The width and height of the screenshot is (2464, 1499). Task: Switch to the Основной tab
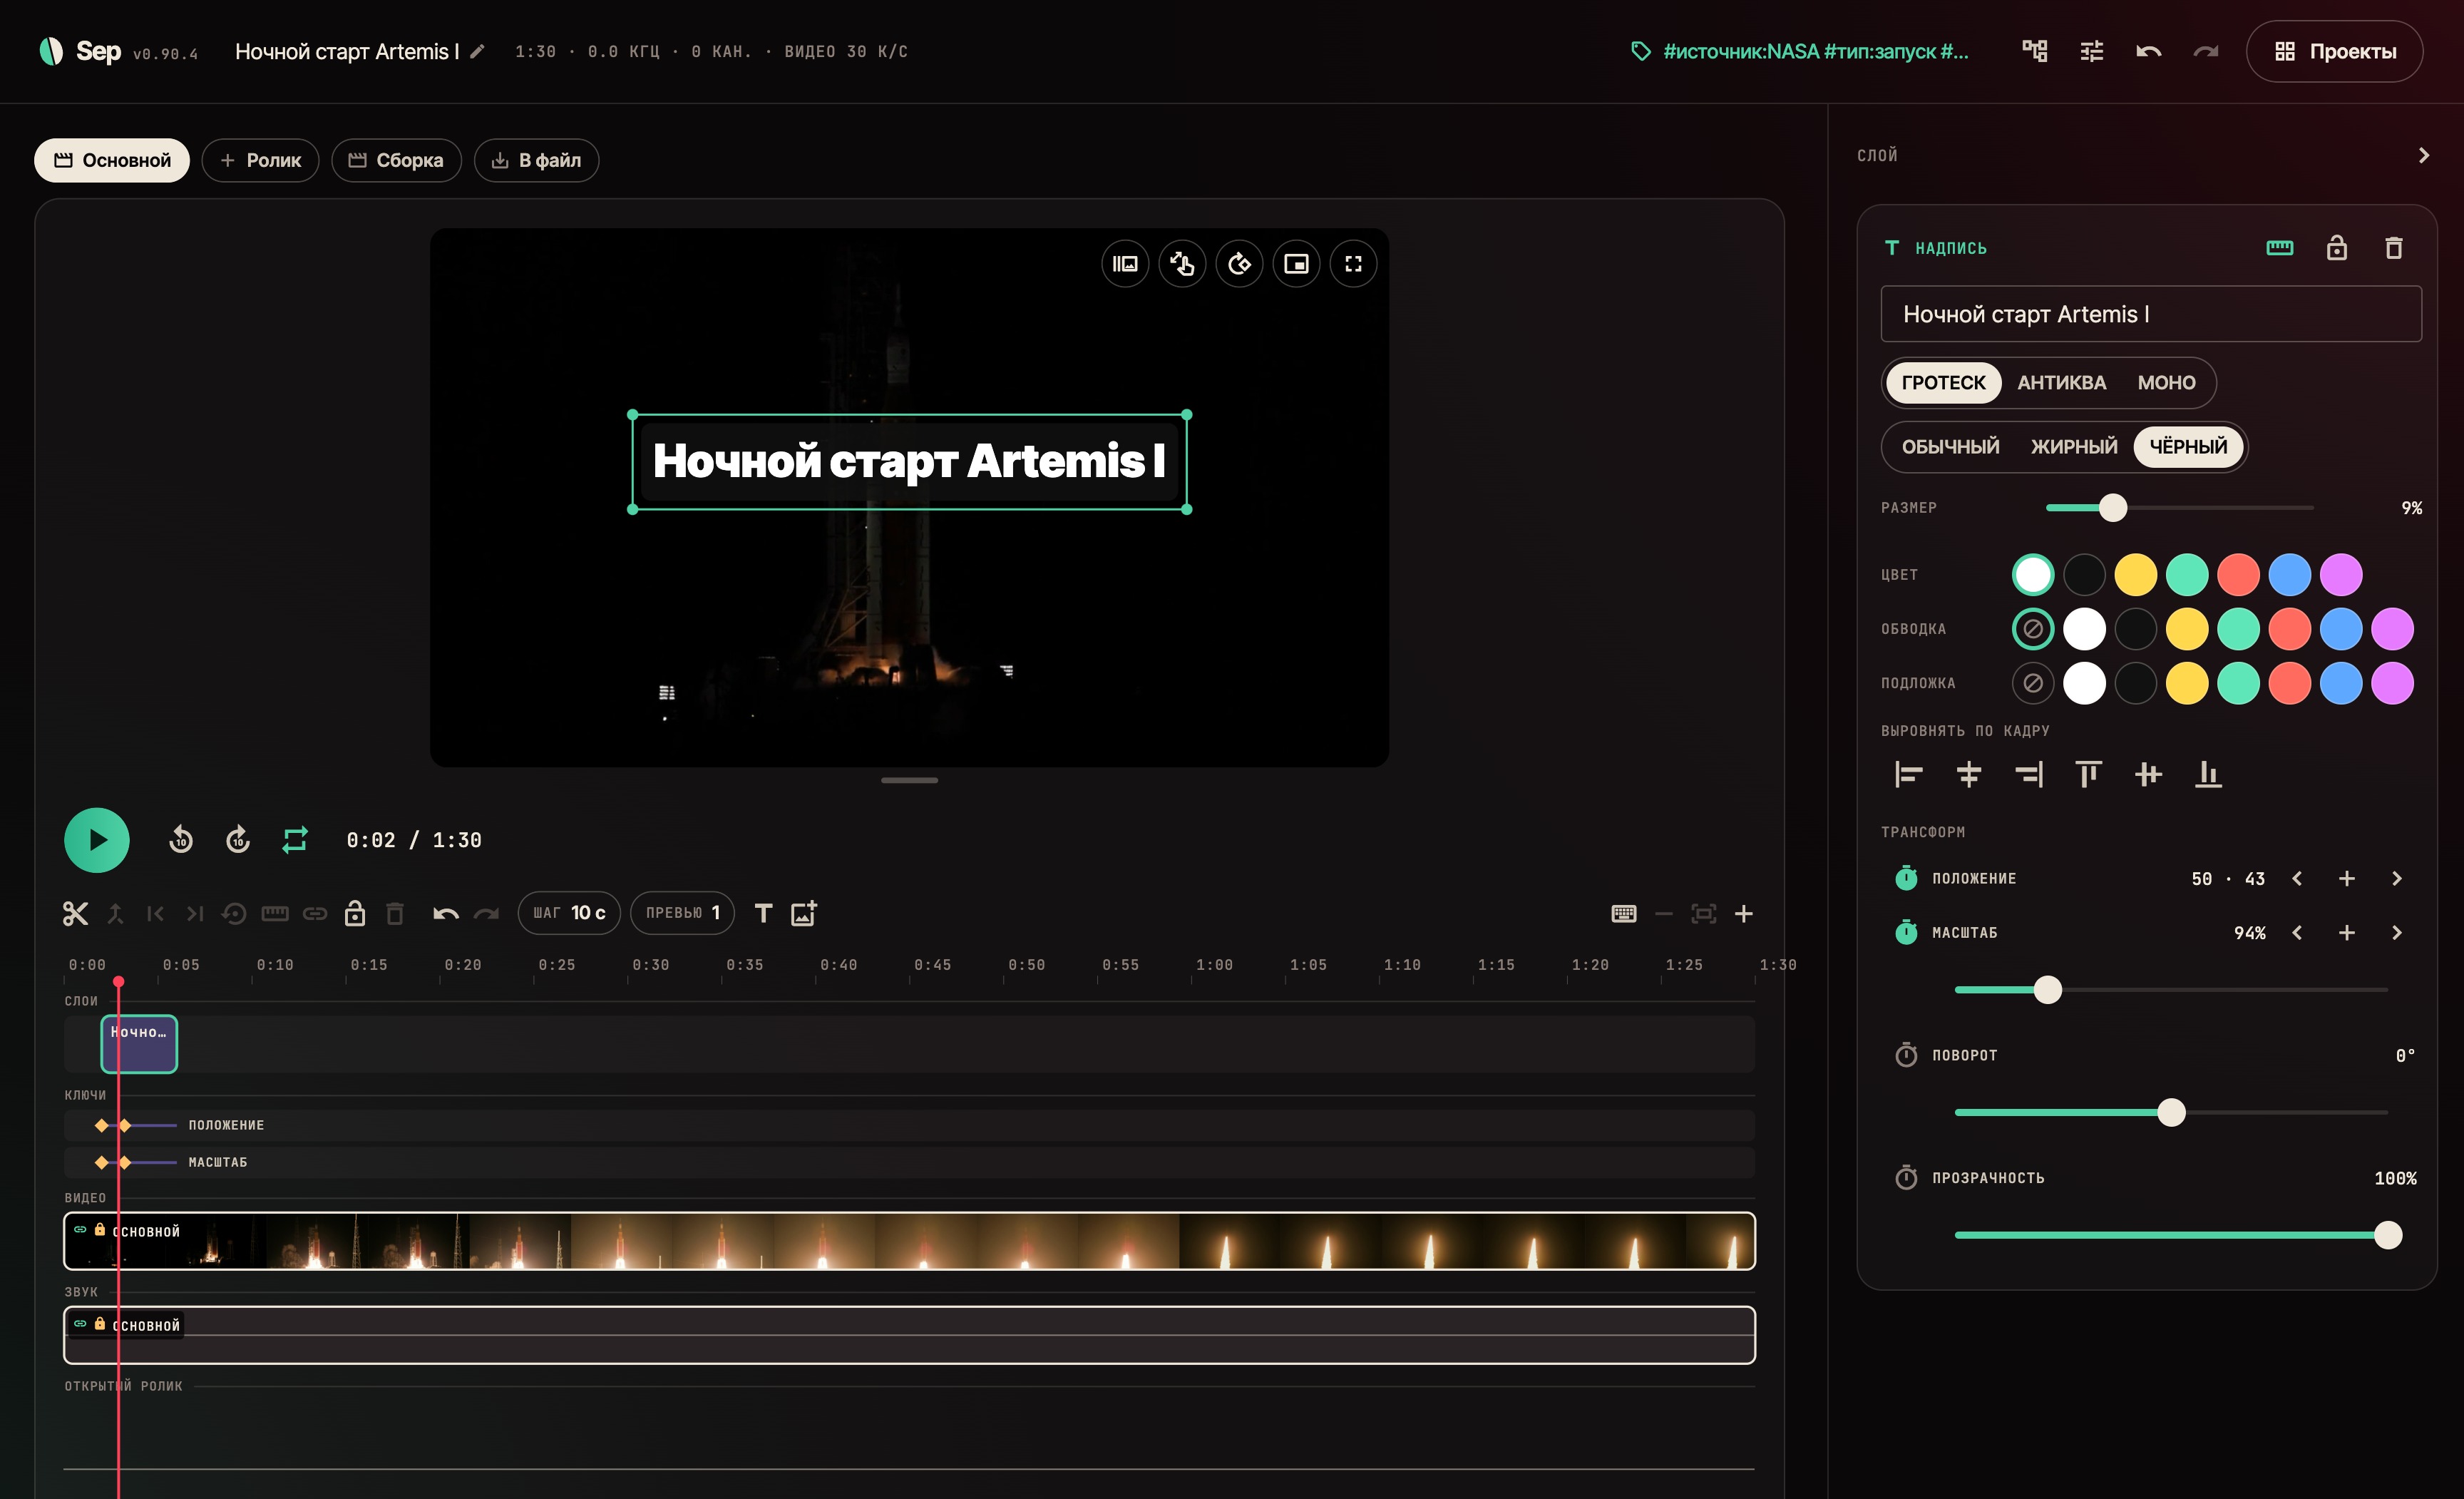pyautogui.click(x=112, y=160)
